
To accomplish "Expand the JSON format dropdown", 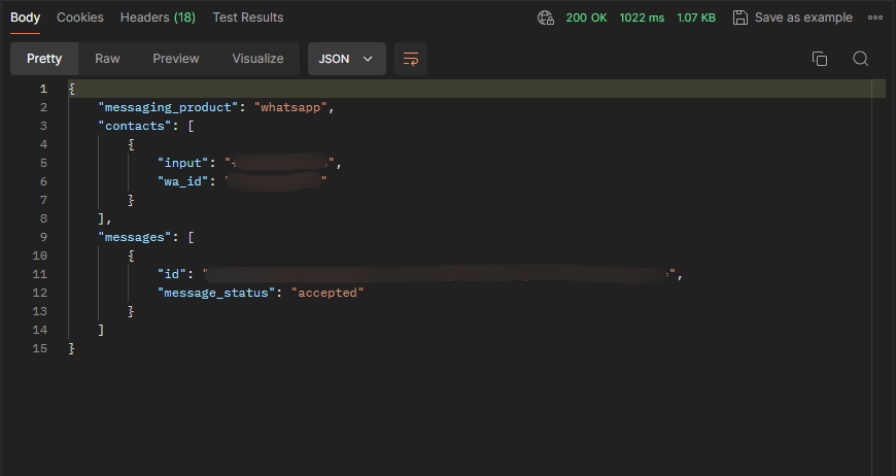I will 346,59.
